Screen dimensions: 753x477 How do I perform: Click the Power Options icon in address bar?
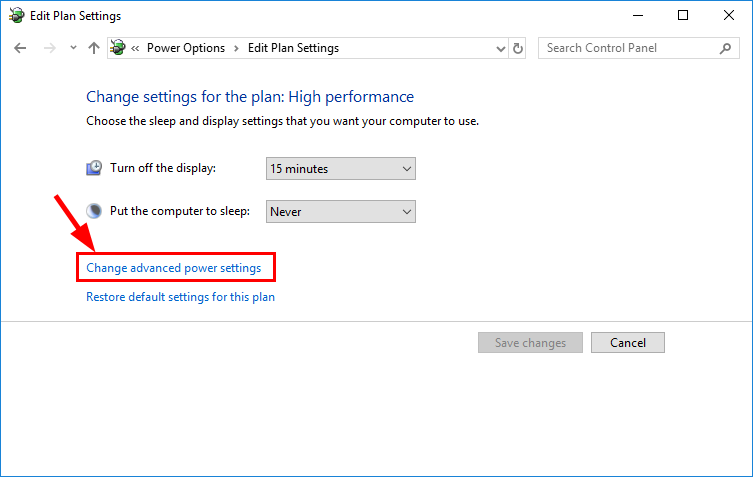click(x=118, y=48)
